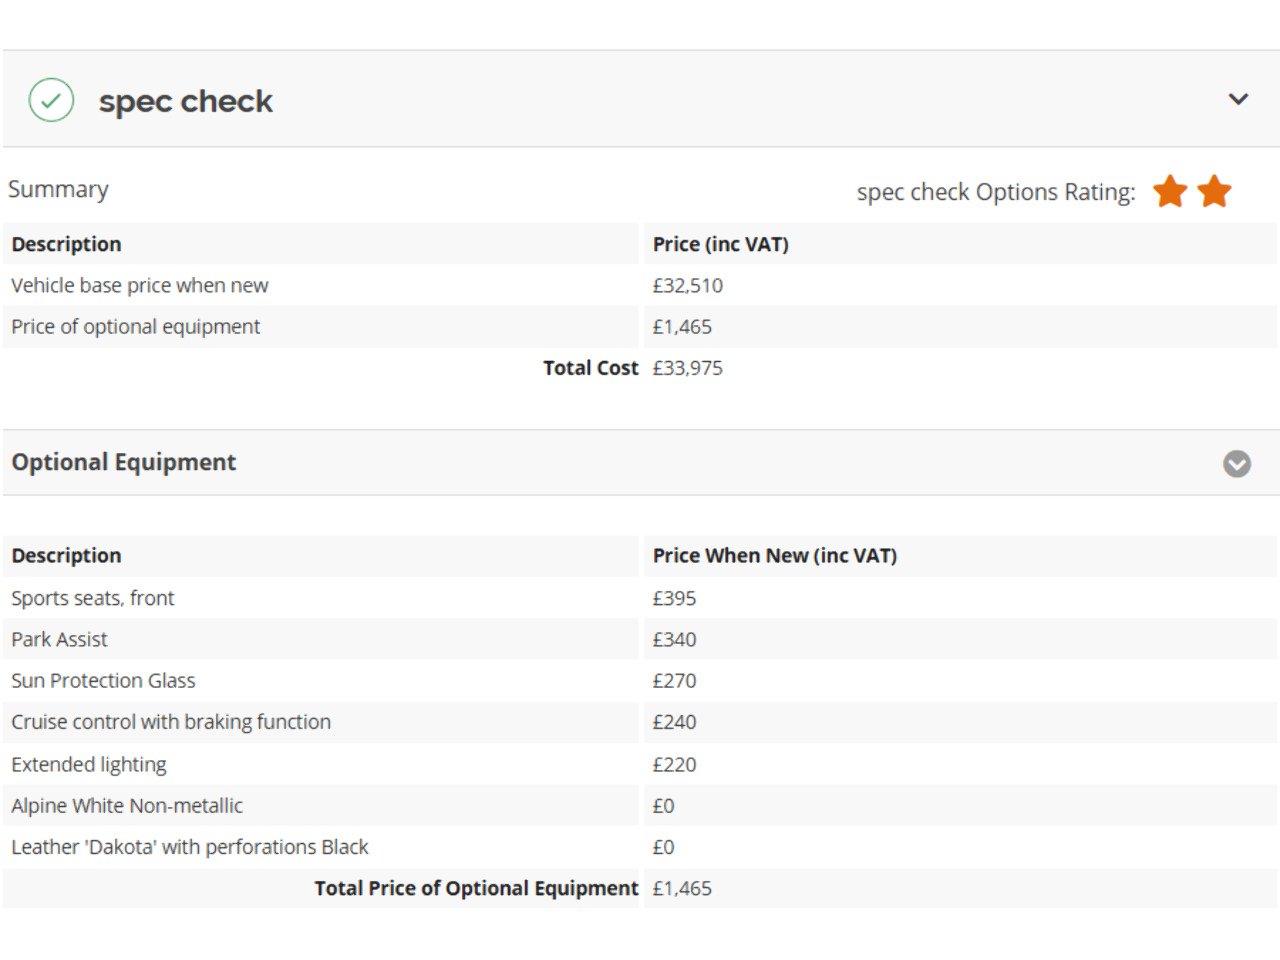Click the Summary label
This screenshot has height=960, width=1280.
pyautogui.click(x=58, y=189)
